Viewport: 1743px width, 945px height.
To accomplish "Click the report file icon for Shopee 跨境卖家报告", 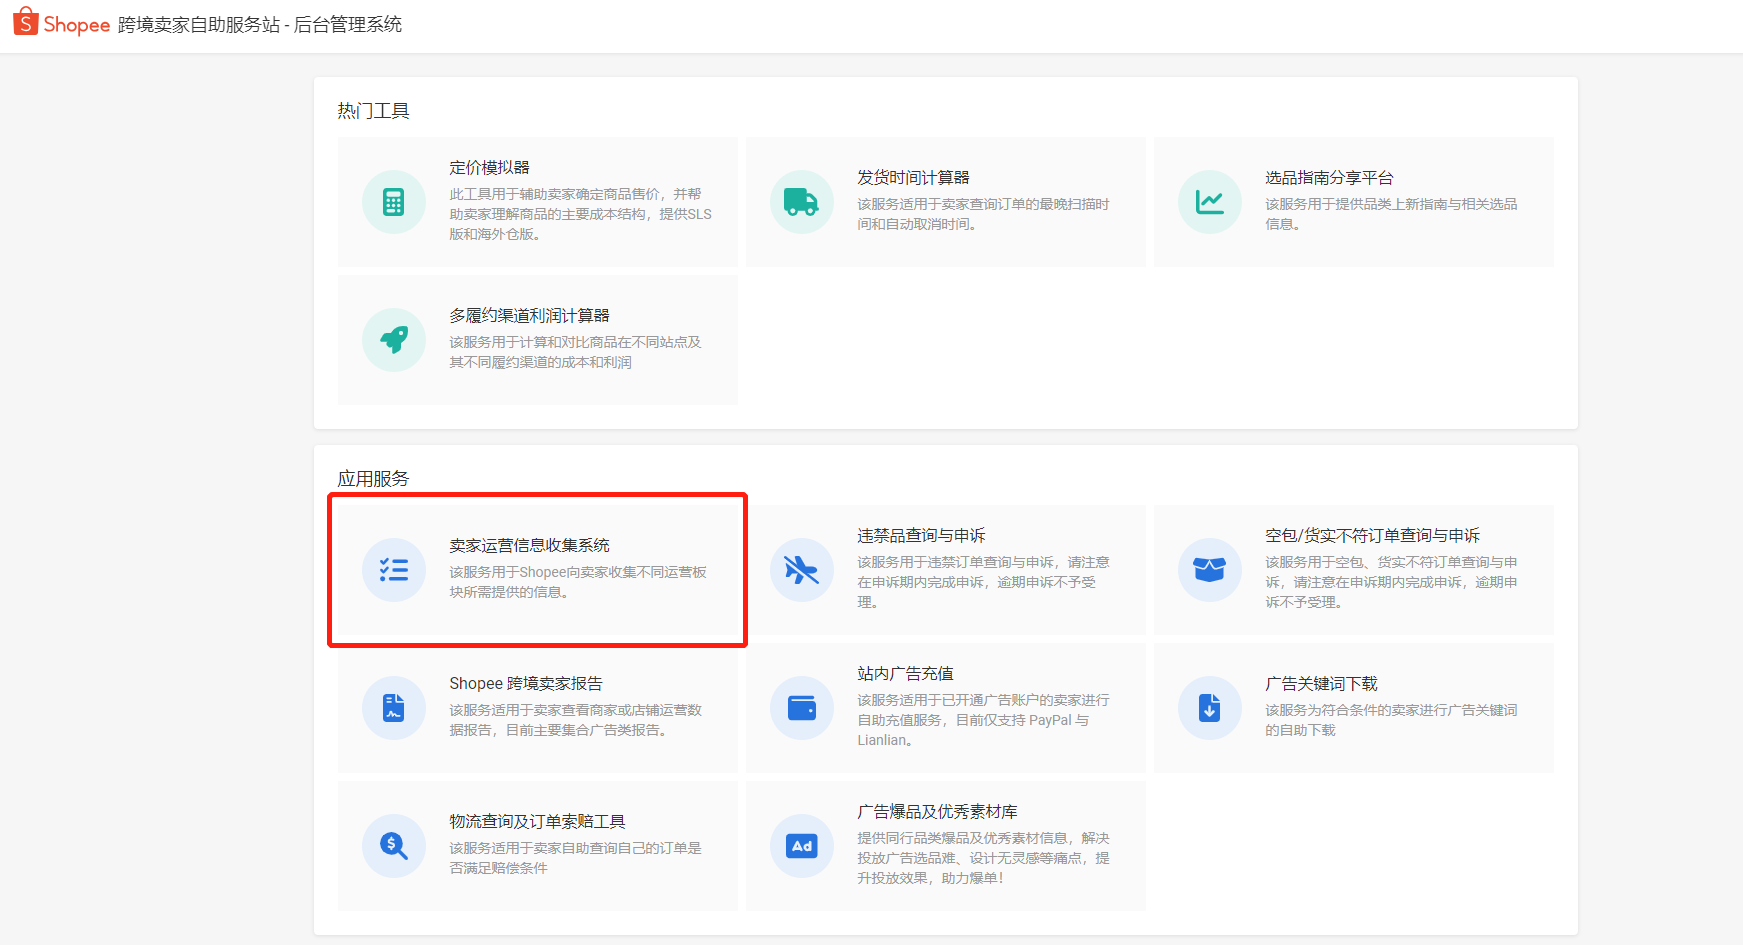I will tap(394, 708).
